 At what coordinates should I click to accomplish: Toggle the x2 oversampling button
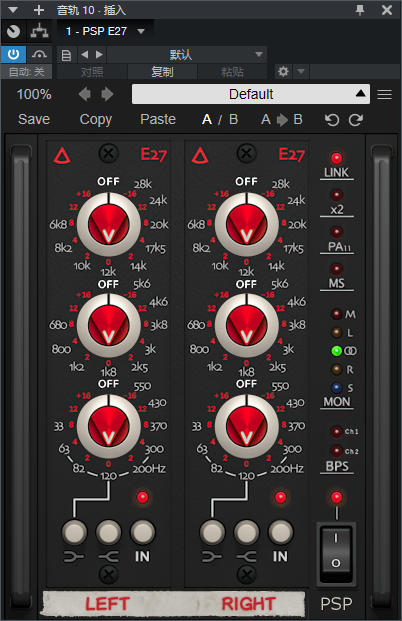click(x=336, y=195)
